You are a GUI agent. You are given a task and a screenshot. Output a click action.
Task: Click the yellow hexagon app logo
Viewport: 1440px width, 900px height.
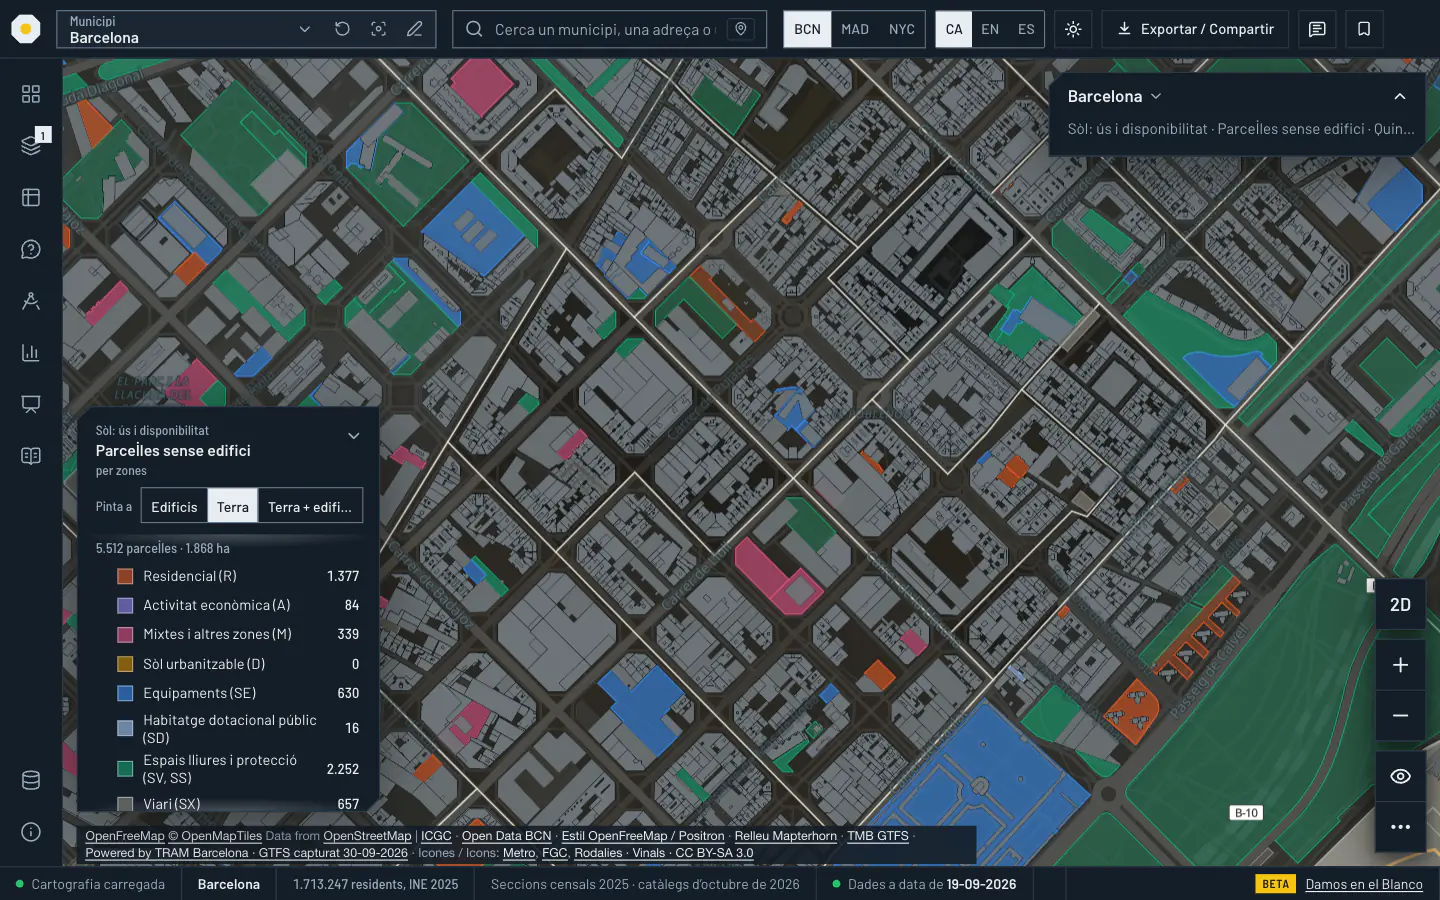pyautogui.click(x=26, y=29)
